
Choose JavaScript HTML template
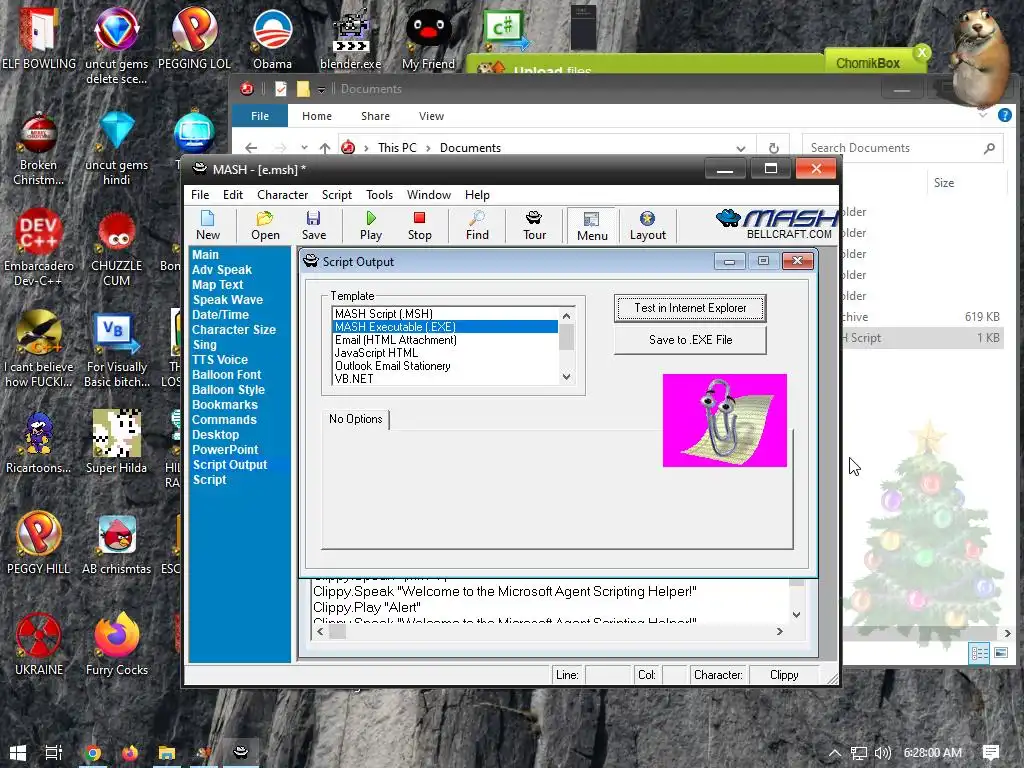[445, 353]
